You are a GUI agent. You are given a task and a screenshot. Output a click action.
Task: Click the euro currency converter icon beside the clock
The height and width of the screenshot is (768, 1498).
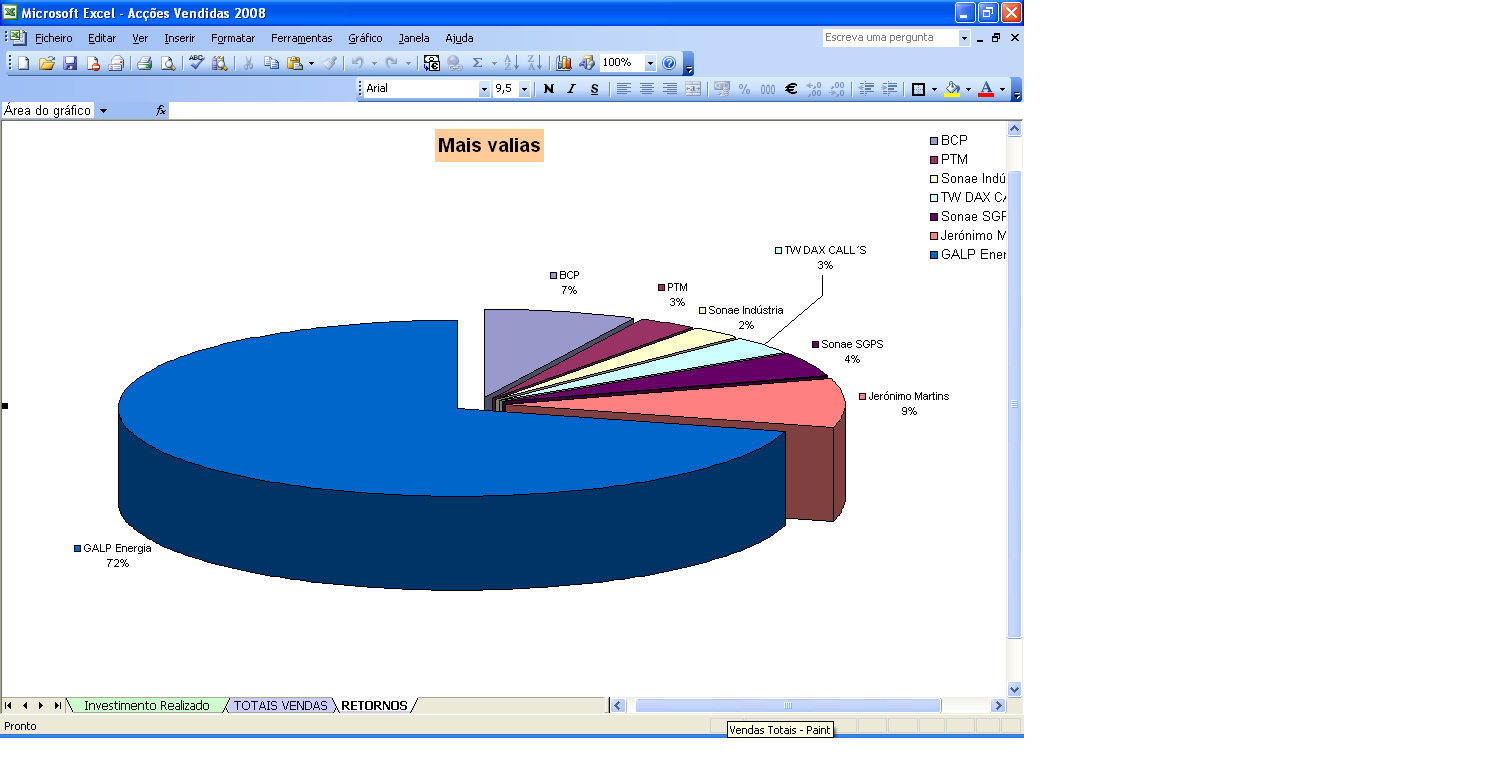click(432, 63)
